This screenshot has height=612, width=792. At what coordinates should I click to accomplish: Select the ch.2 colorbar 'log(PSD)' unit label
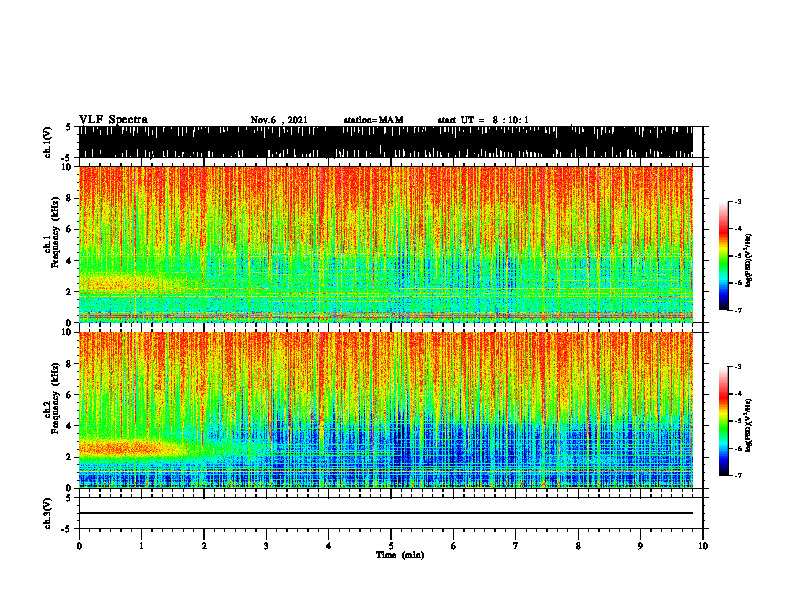pos(749,425)
